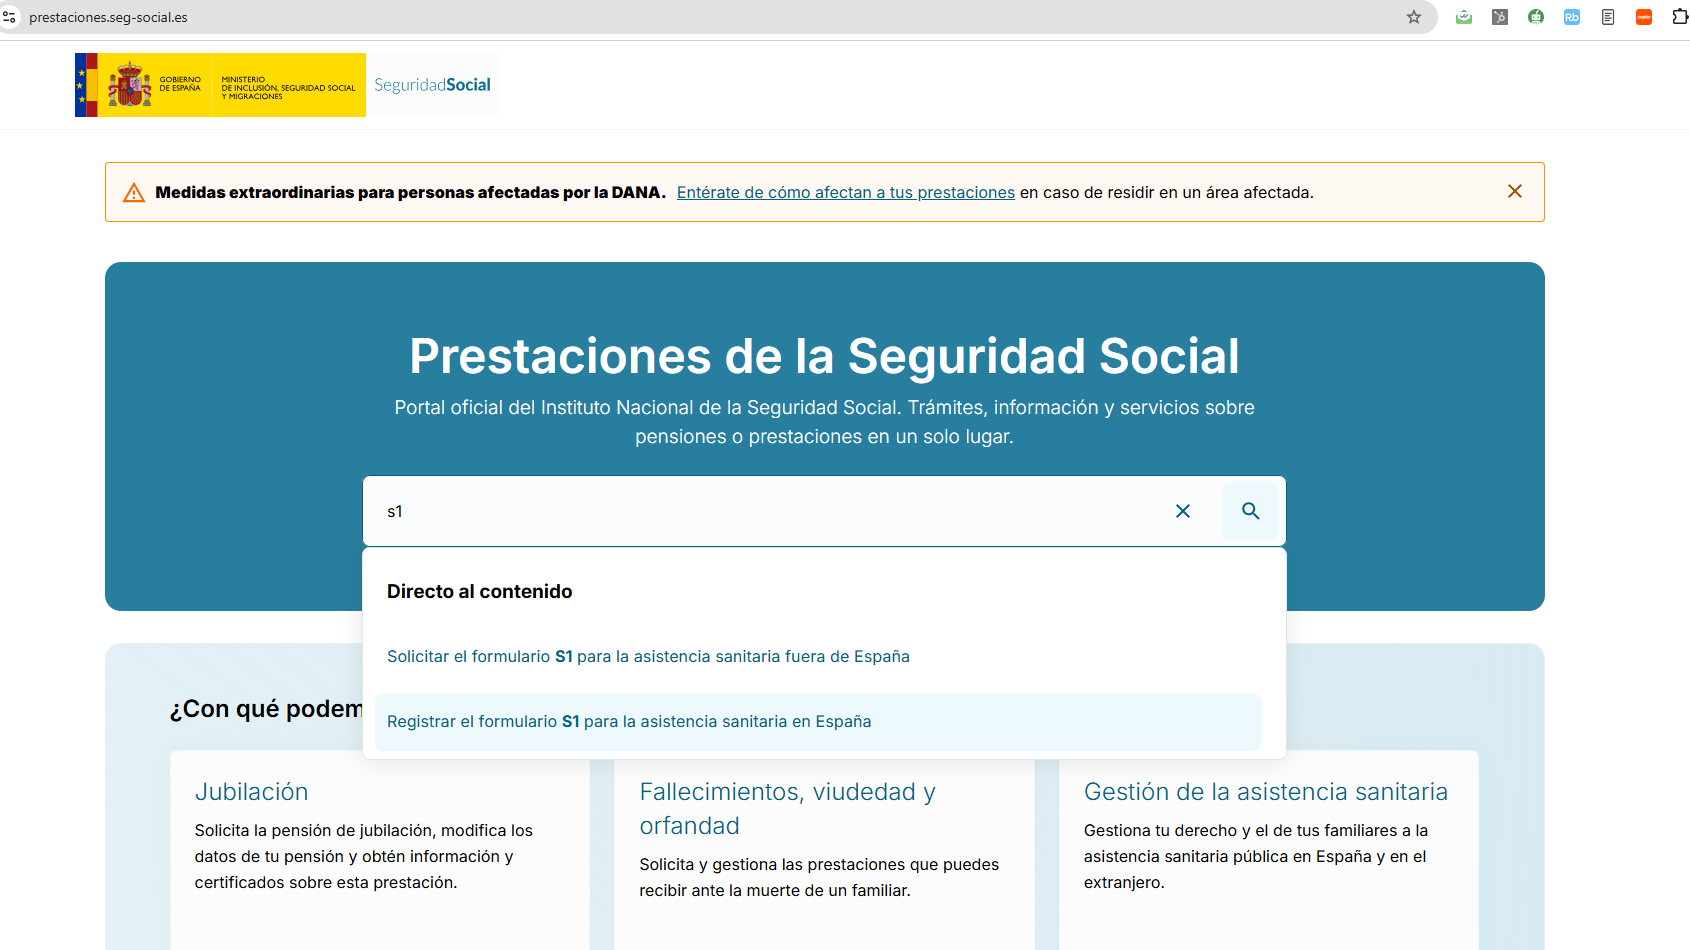
Task: Dismiss the DANA alert banner
Action: pos(1514,191)
